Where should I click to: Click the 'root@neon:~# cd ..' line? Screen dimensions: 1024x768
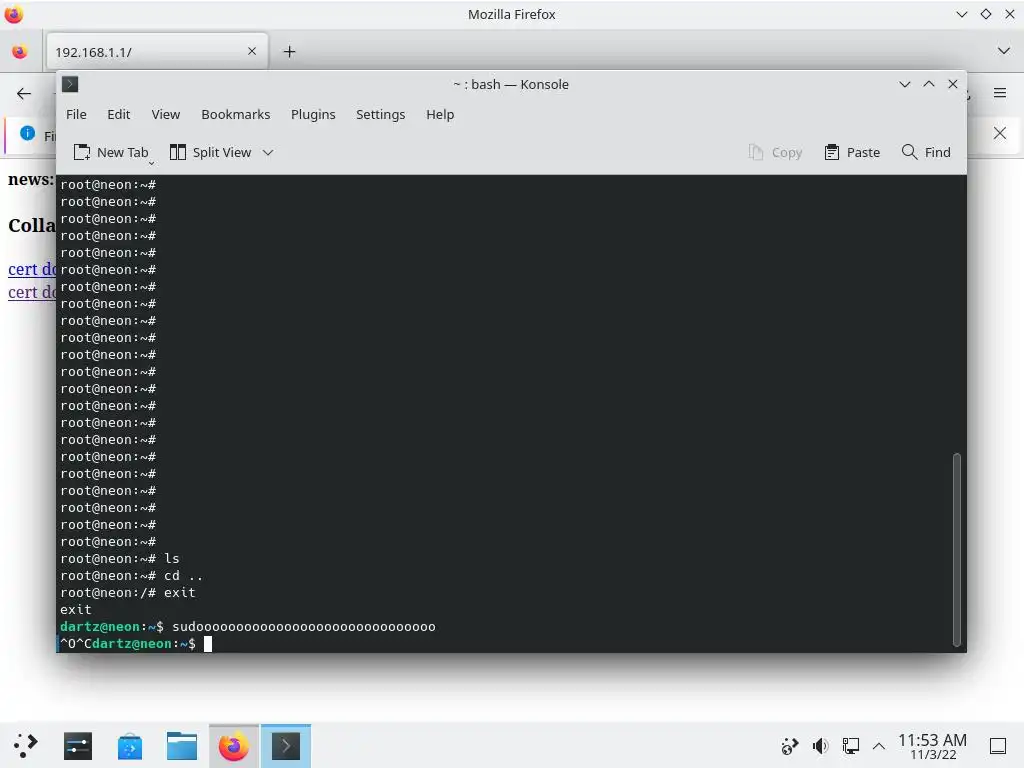(131, 576)
